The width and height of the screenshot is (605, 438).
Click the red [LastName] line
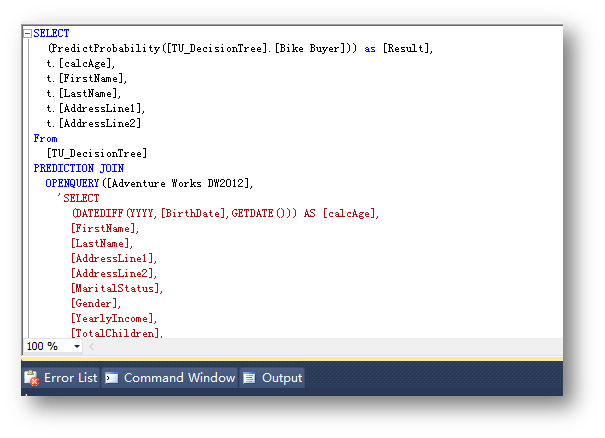[x=101, y=244]
